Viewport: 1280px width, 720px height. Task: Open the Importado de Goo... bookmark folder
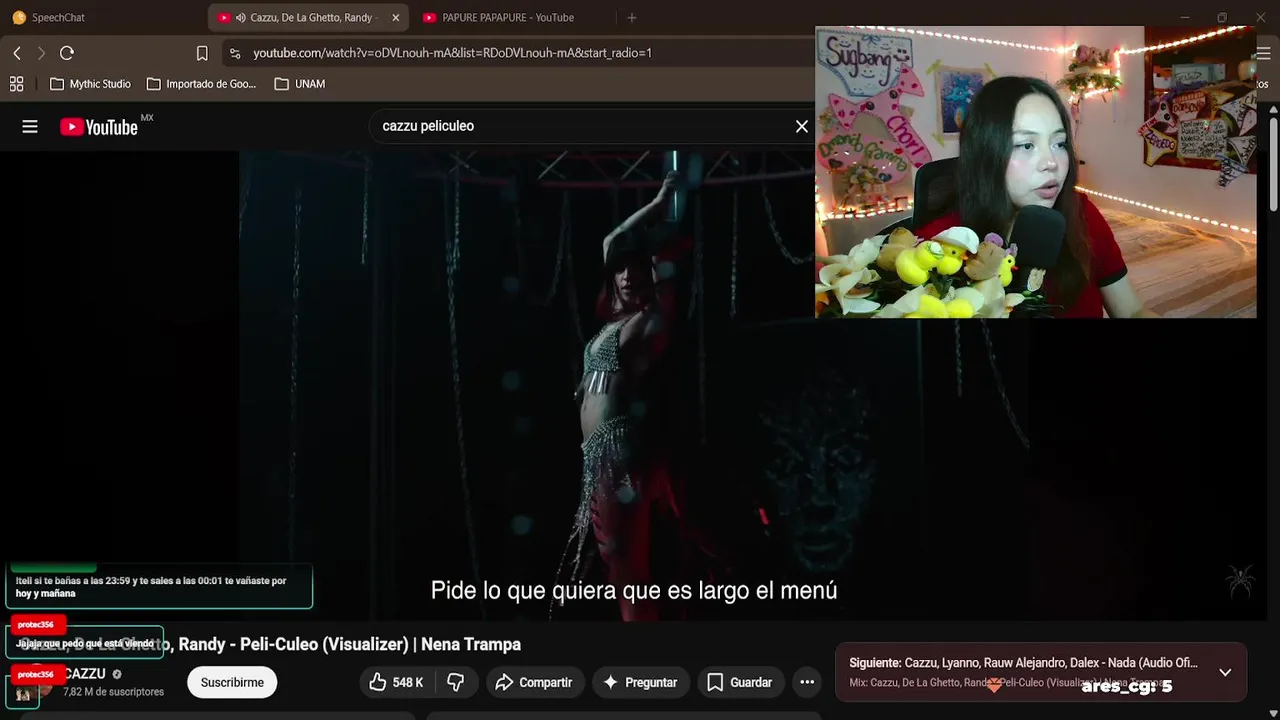point(201,84)
